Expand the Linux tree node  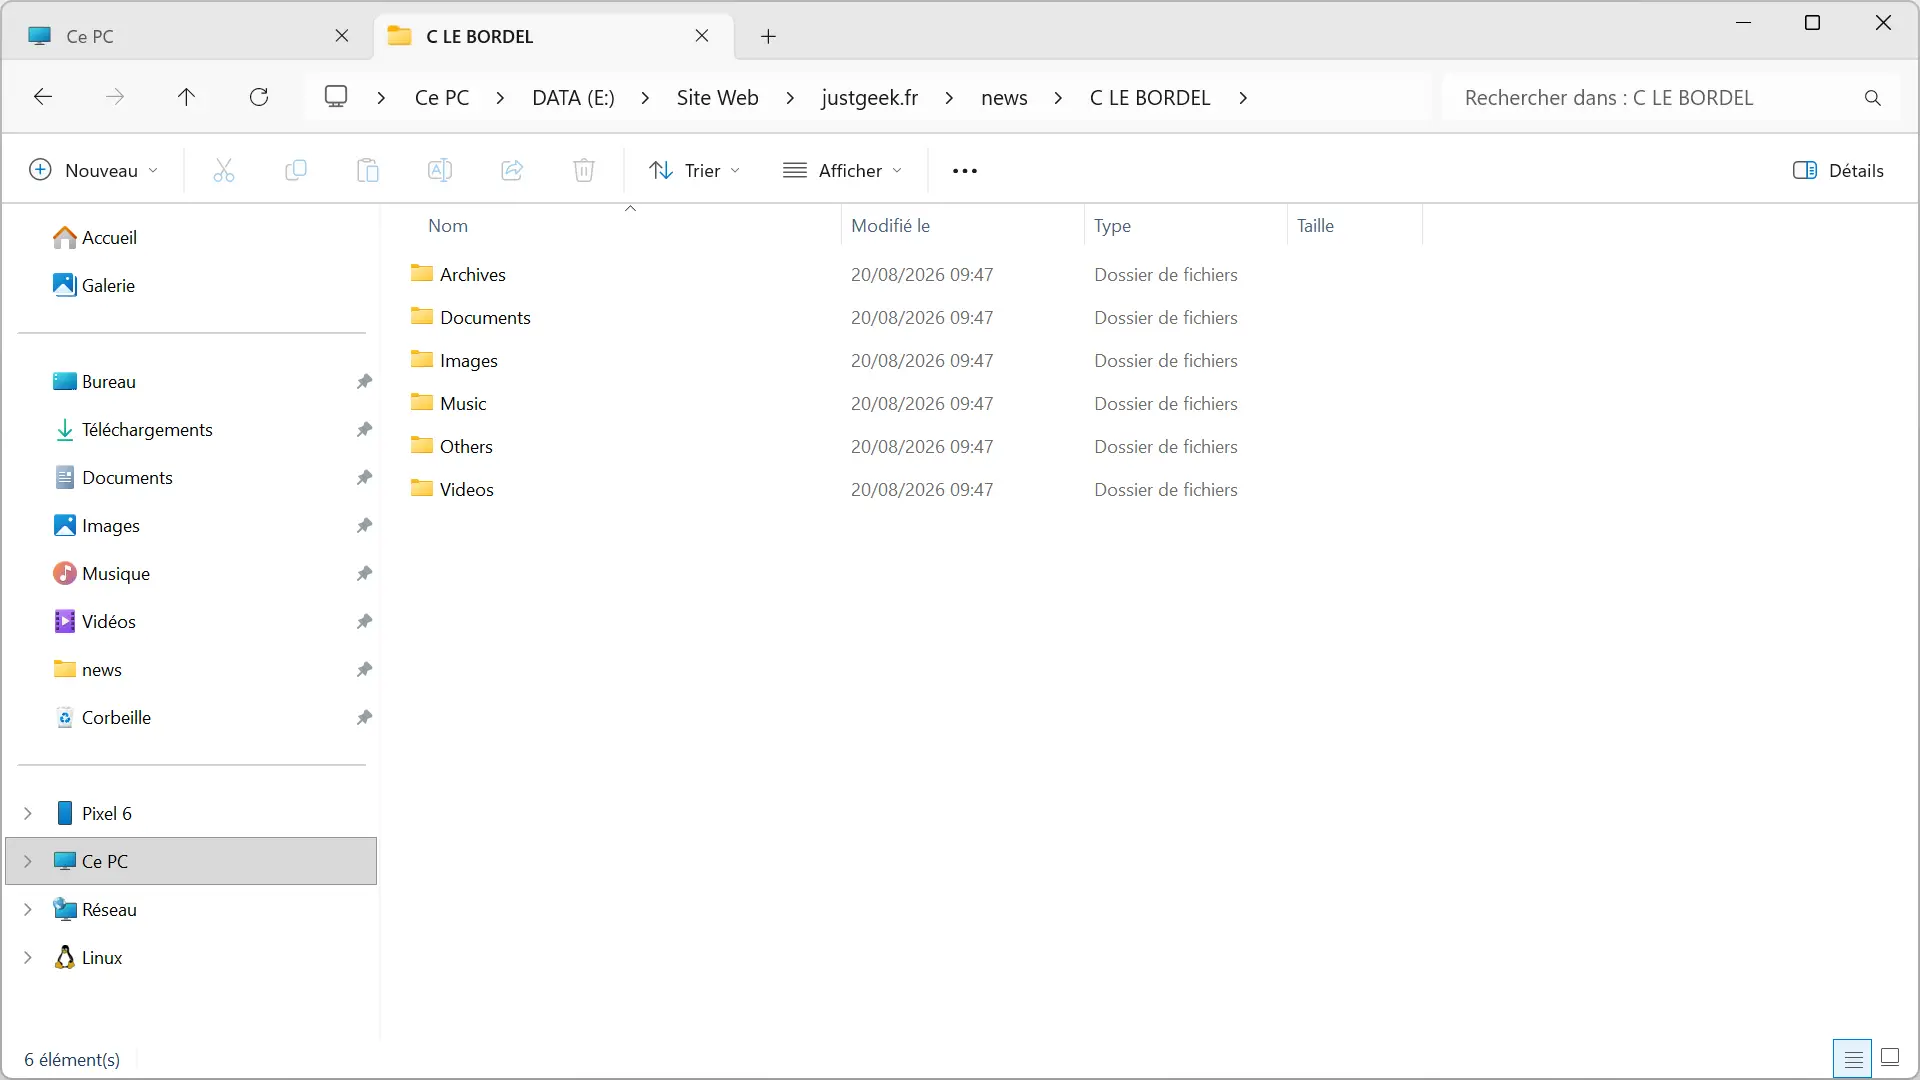[28, 958]
